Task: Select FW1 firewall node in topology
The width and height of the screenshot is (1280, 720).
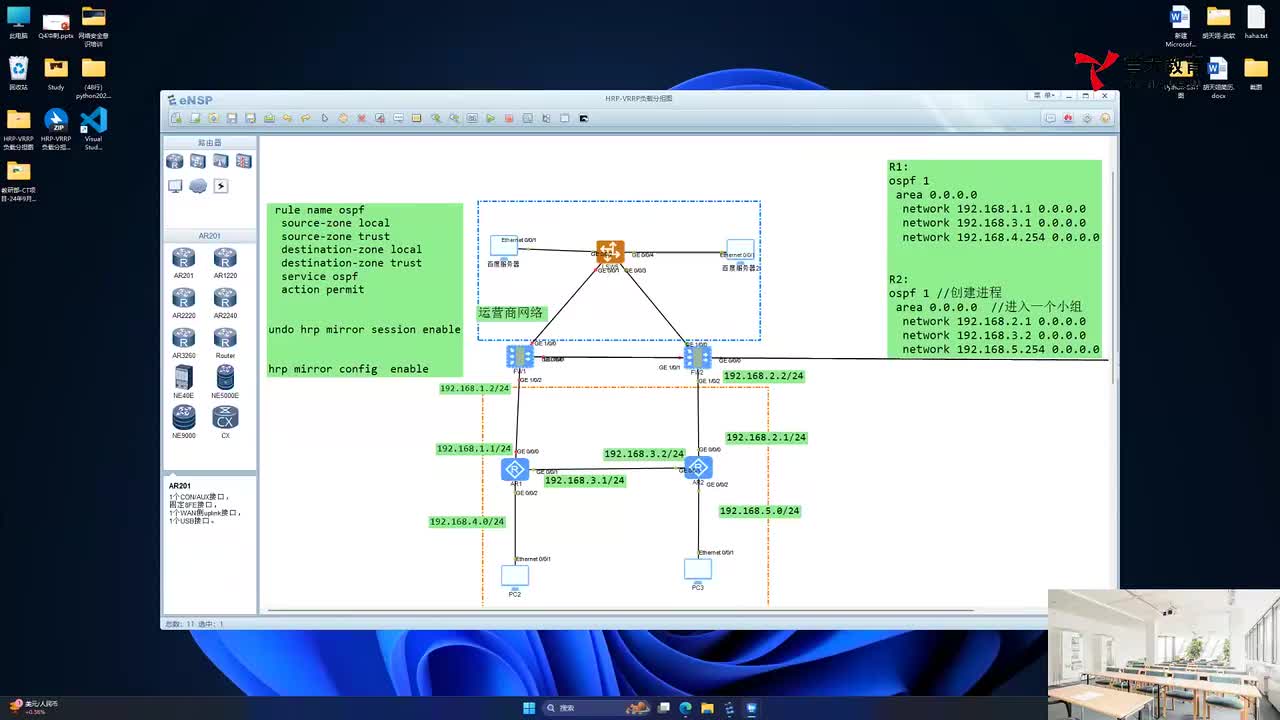Action: [520, 356]
